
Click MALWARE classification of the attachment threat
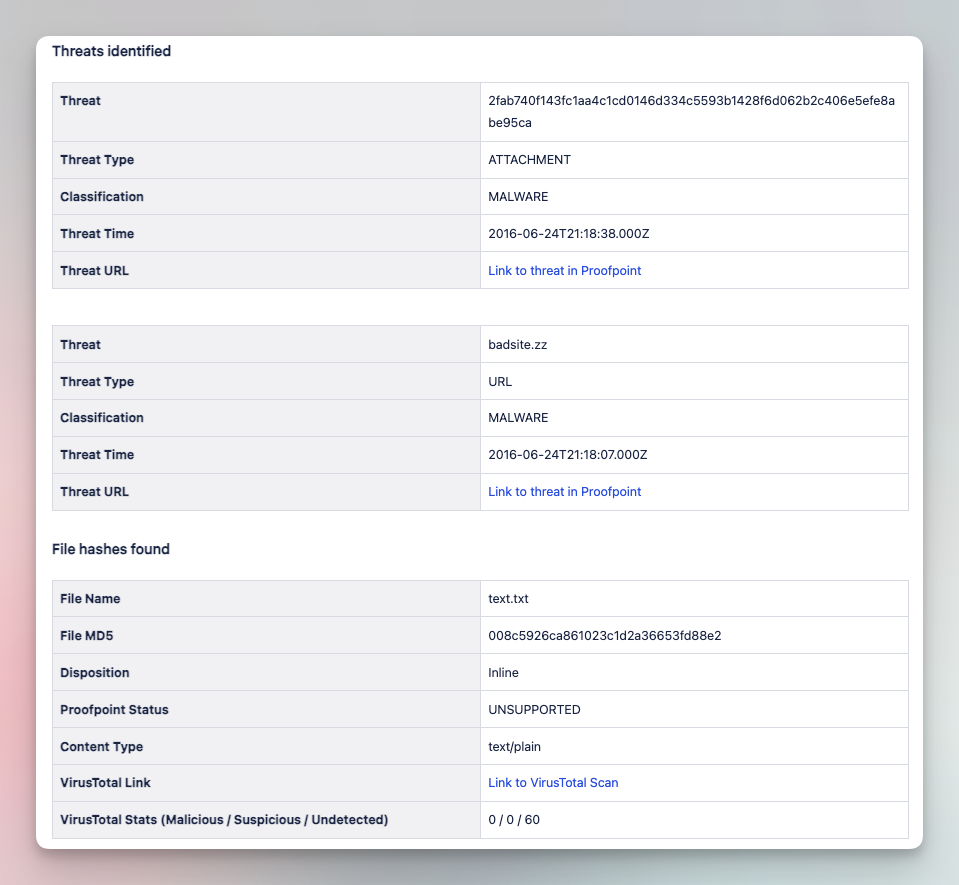(x=518, y=197)
